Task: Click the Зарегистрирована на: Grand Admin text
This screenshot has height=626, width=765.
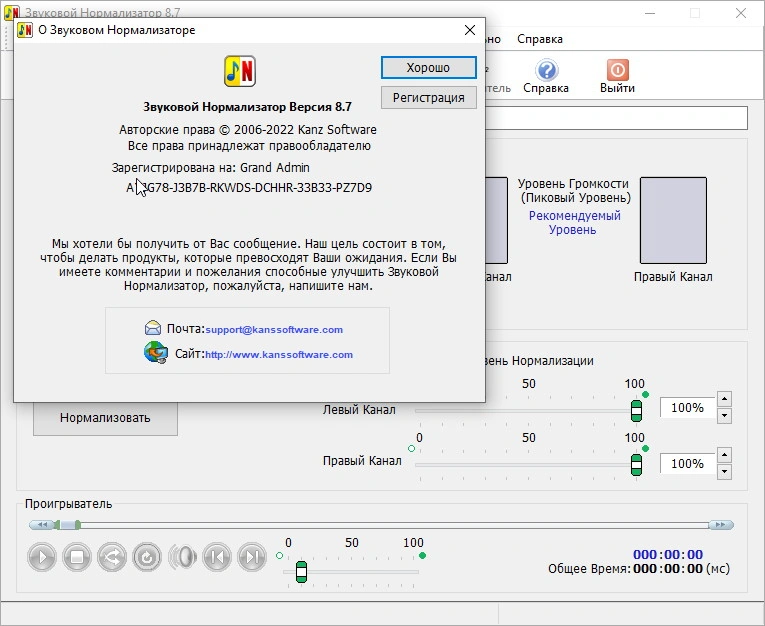Action: coord(211,168)
